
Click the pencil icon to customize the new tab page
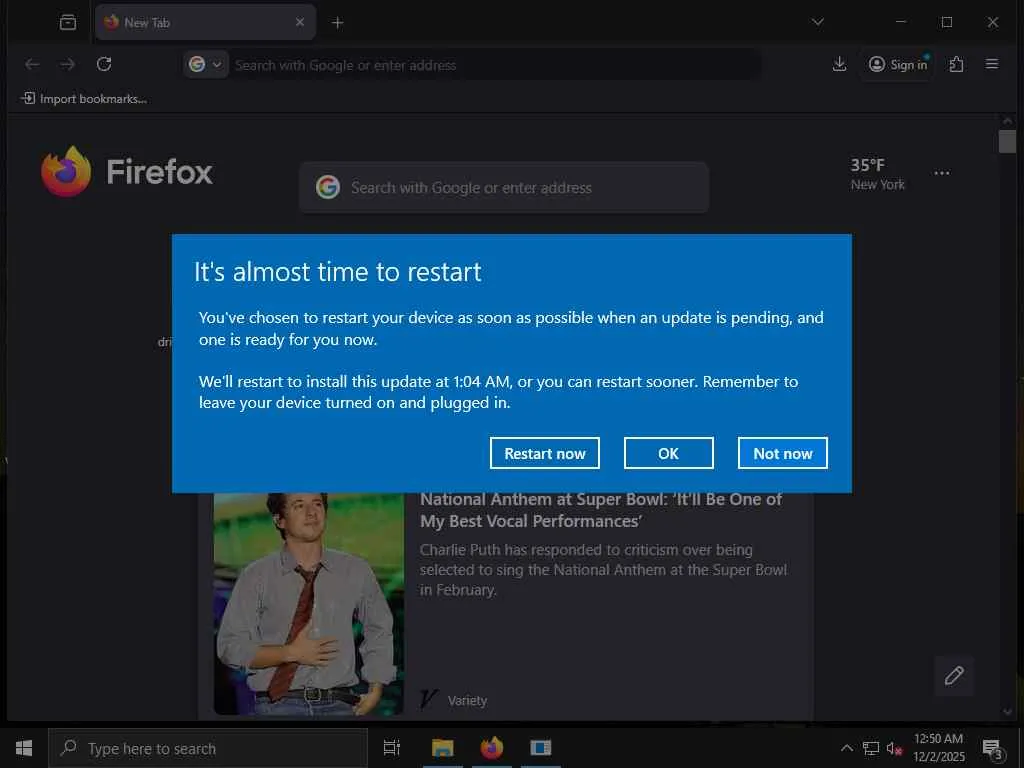(954, 675)
